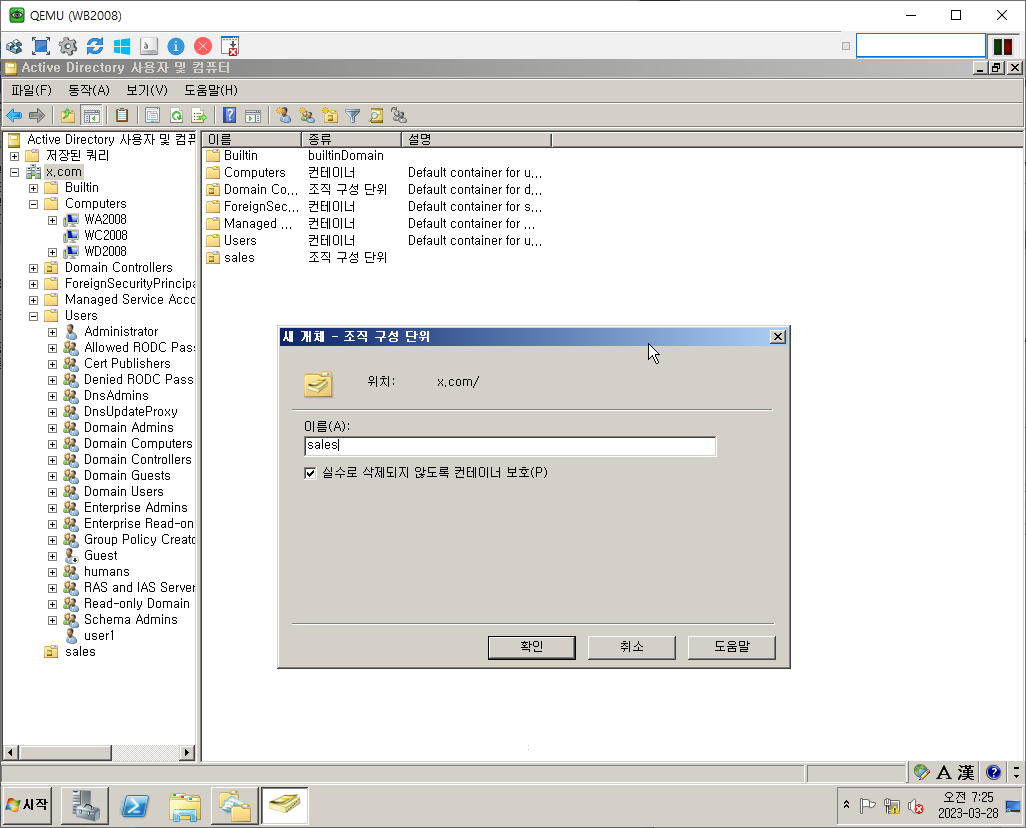Toggle the action pane toolbar icon
Viewport: 1026px width, 828px height.
click(x=253, y=116)
